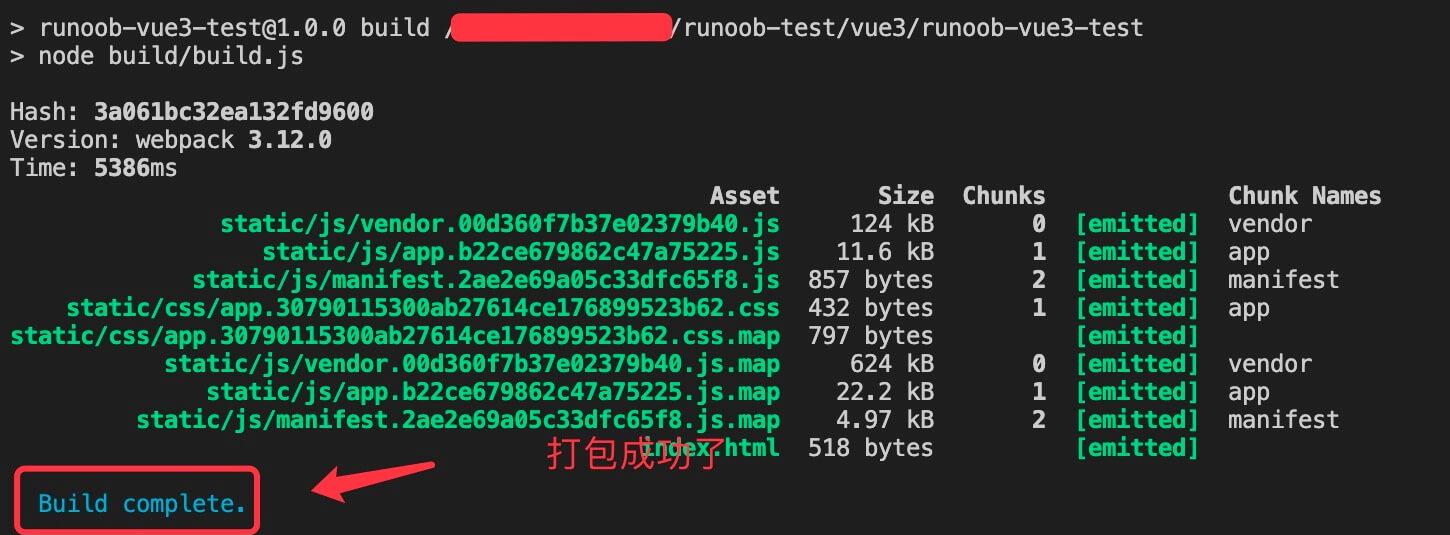Select the app.b22ce679862c47a75225.js asset line
Image resolution: width=1450 pixels, height=535 pixels.
[x=521, y=252]
